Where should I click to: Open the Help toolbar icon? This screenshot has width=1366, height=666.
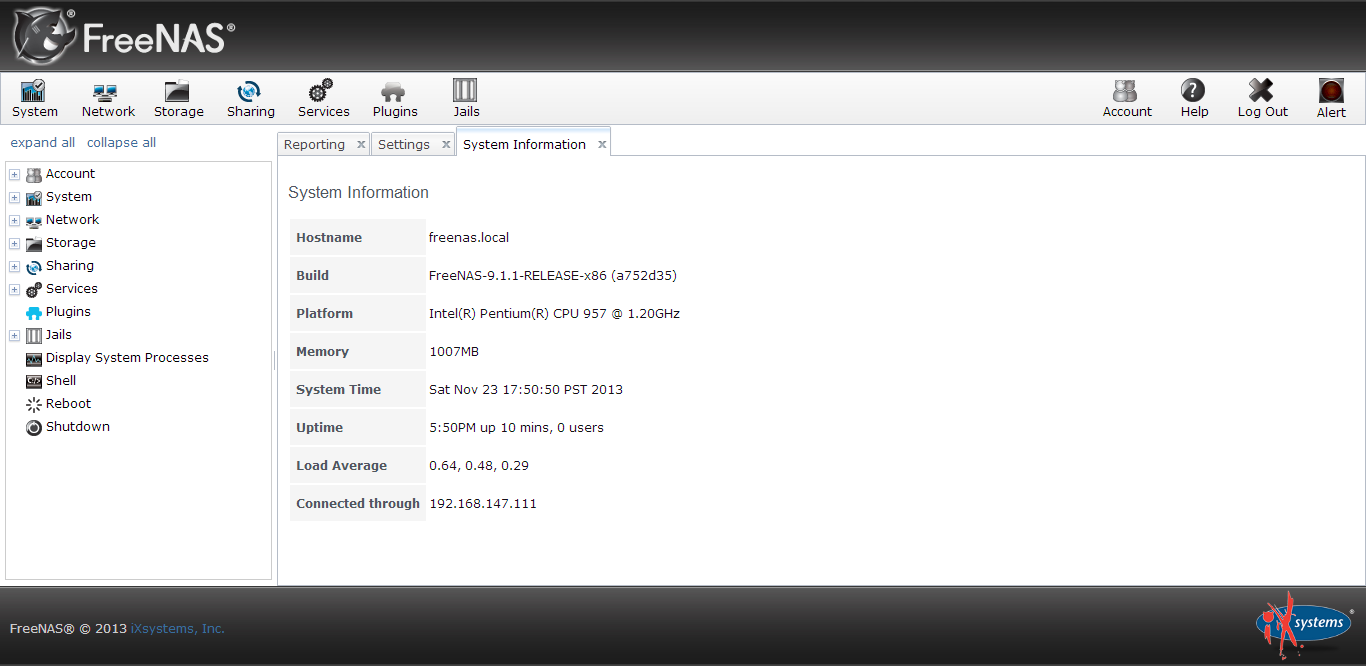coord(1193,99)
